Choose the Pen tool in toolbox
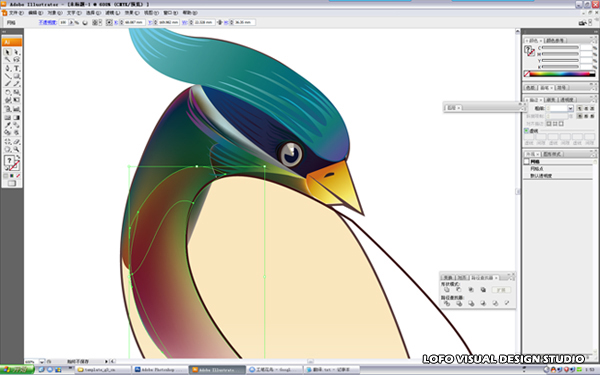This screenshot has height=375, width=600. (x=7, y=68)
